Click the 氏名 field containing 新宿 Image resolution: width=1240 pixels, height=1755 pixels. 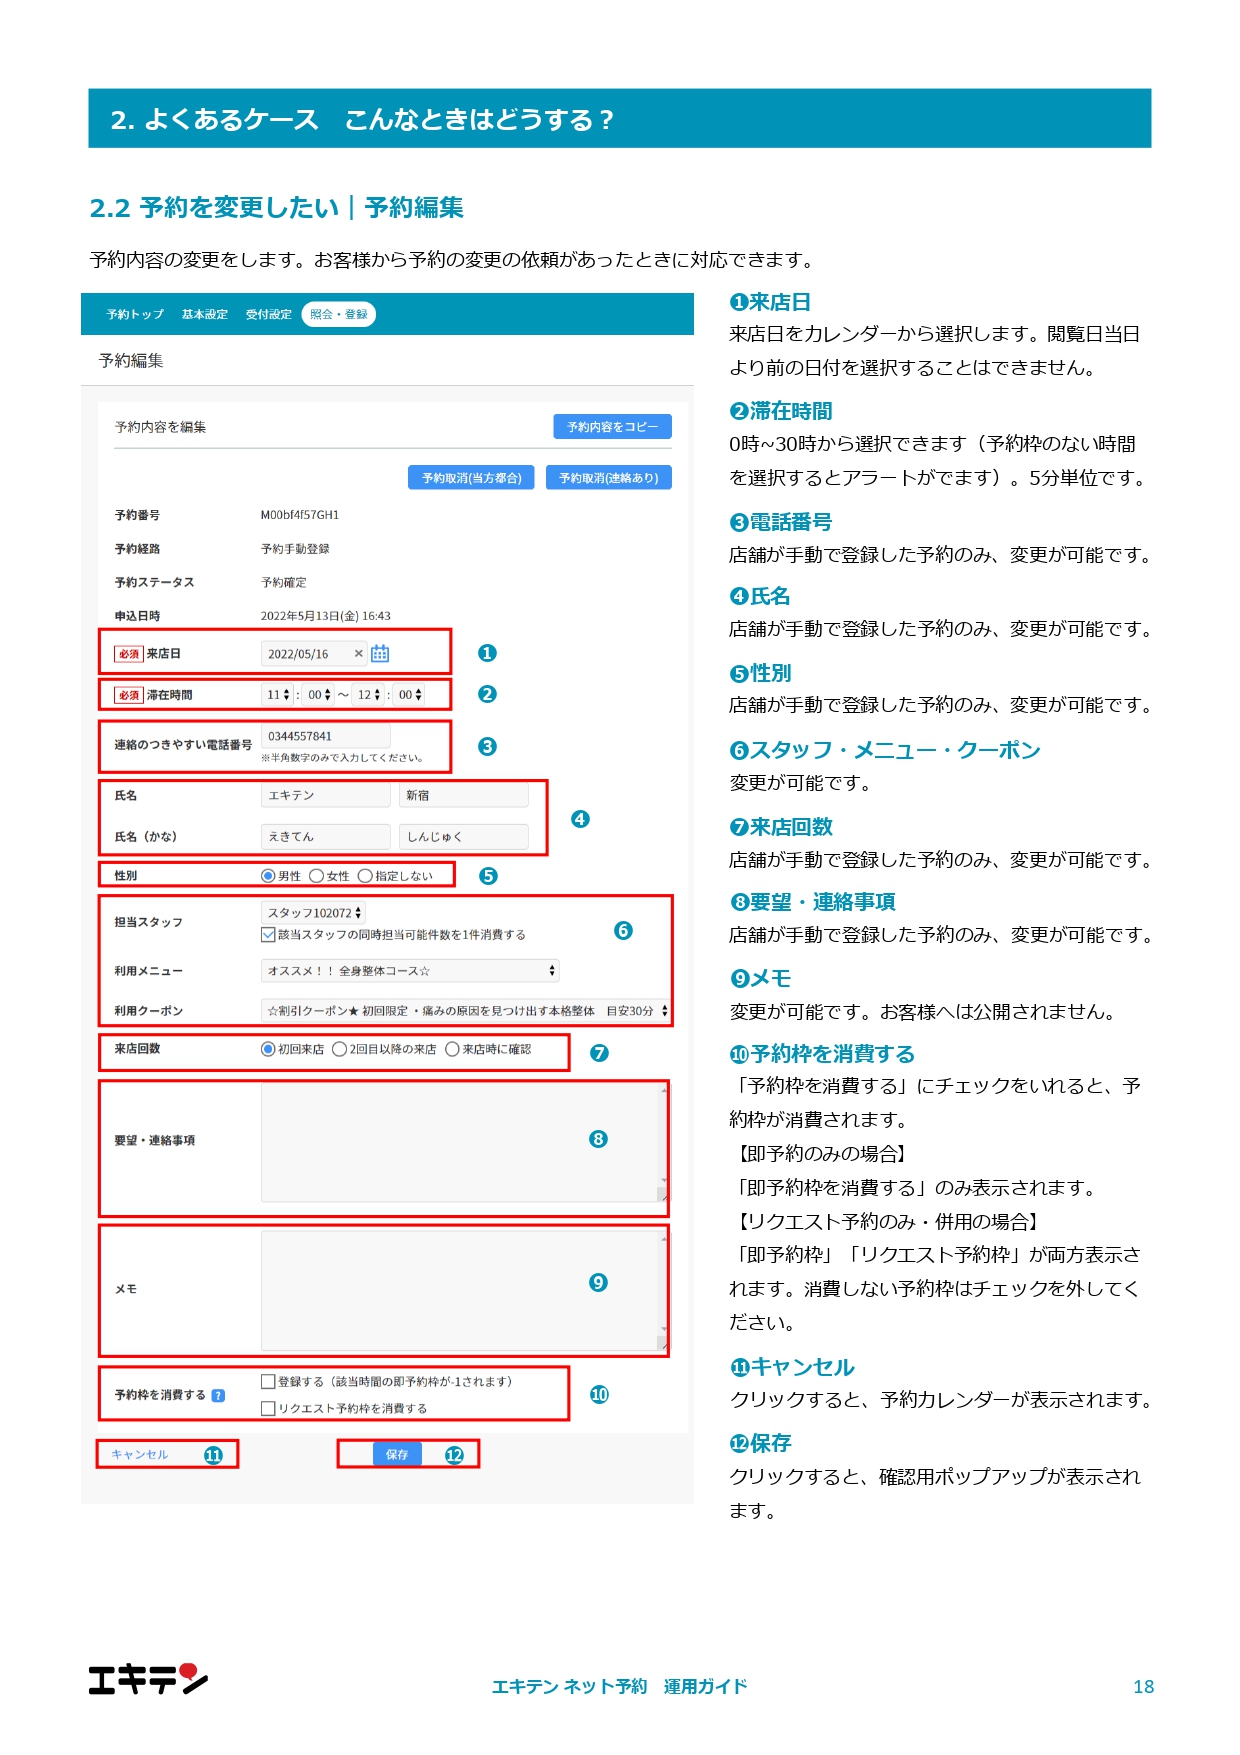[464, 796]
